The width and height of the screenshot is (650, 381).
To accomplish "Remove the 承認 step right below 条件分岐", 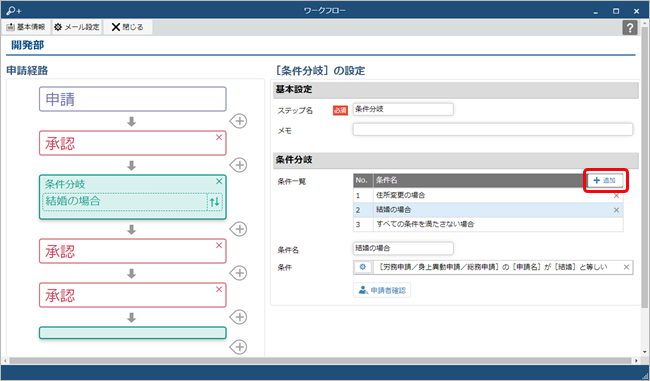I will point(219,245).
